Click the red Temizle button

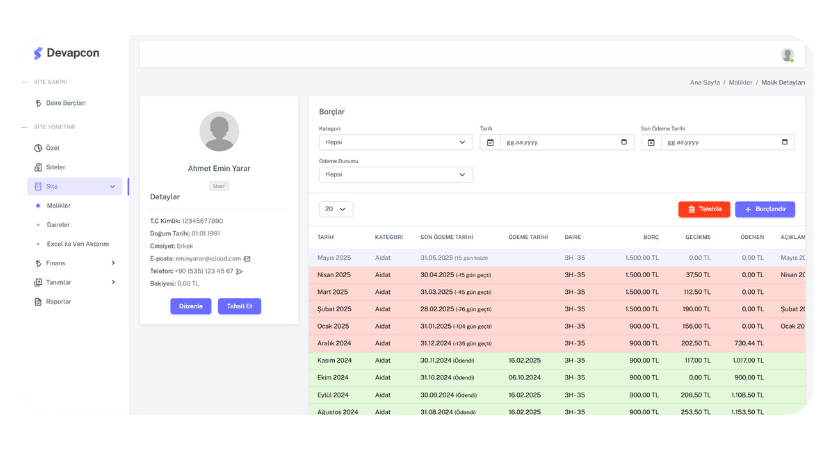coord(704,209)
